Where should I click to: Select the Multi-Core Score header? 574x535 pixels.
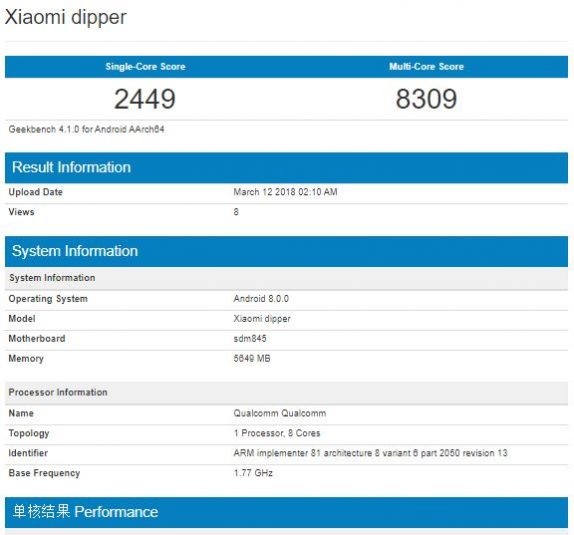(426, 67)
